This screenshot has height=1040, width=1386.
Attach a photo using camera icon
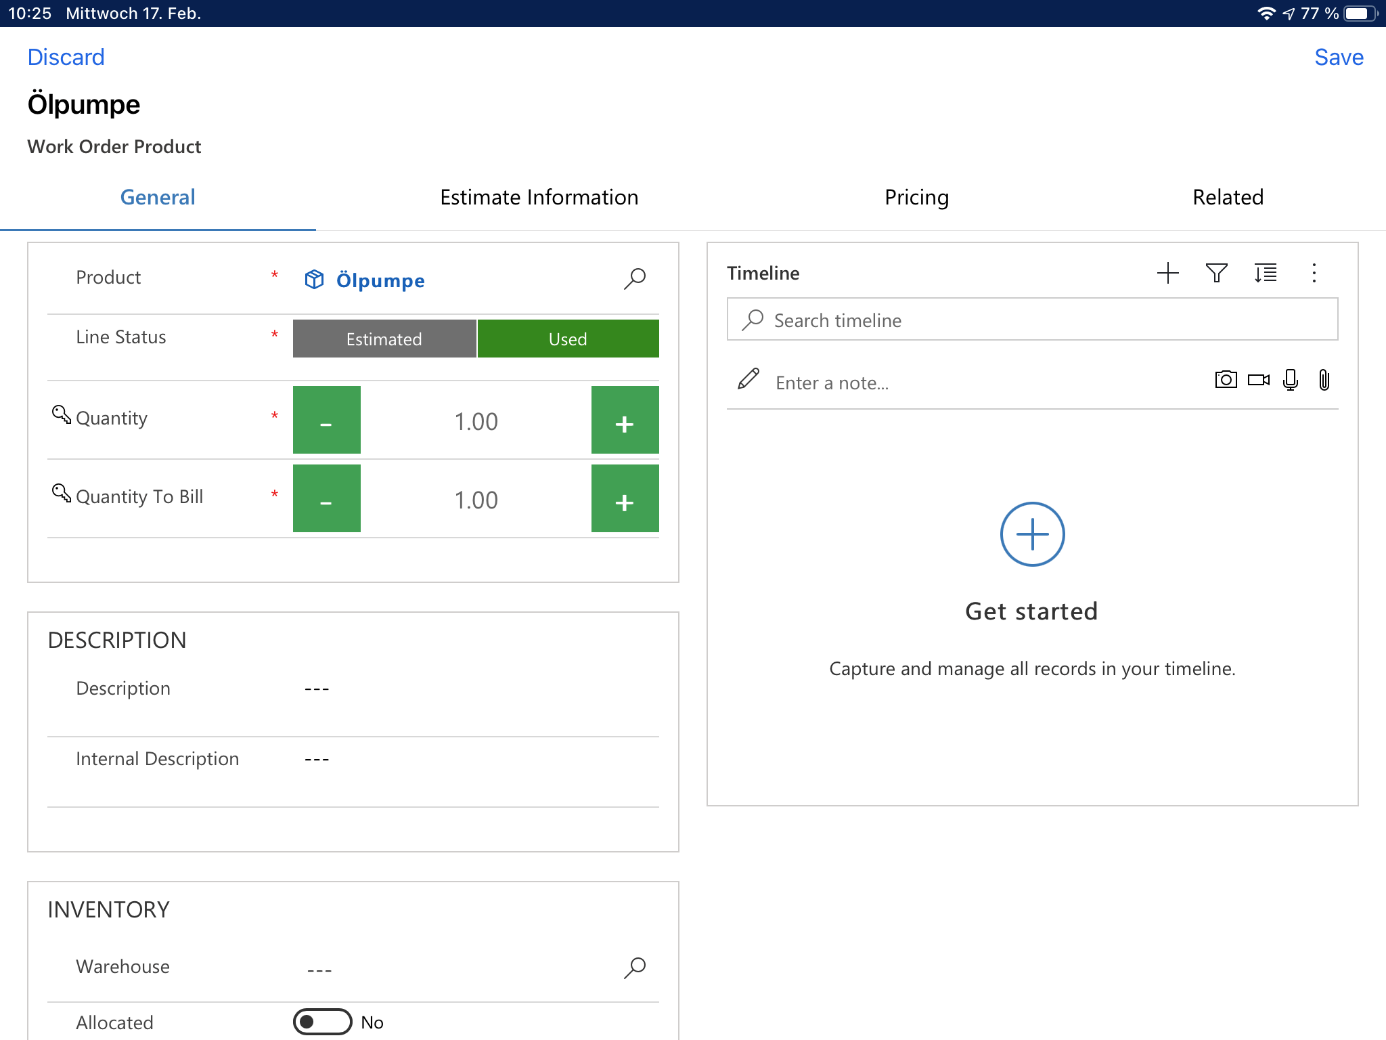click(x=1225, y=380)
